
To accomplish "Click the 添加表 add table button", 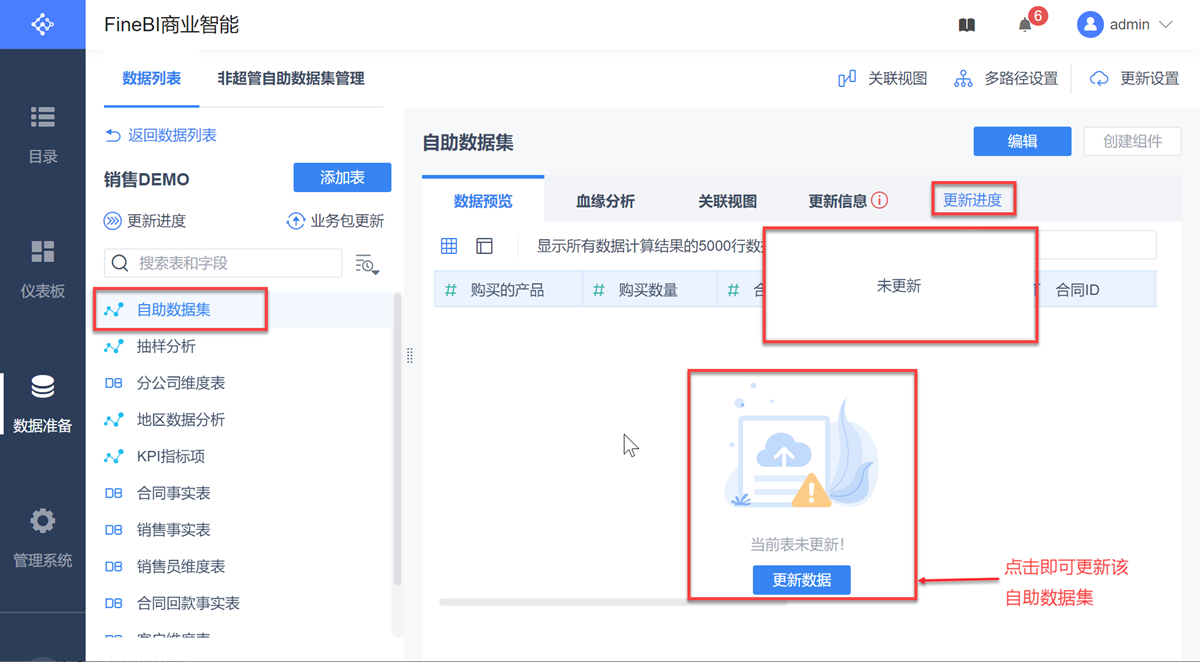I will pos(342,178).
